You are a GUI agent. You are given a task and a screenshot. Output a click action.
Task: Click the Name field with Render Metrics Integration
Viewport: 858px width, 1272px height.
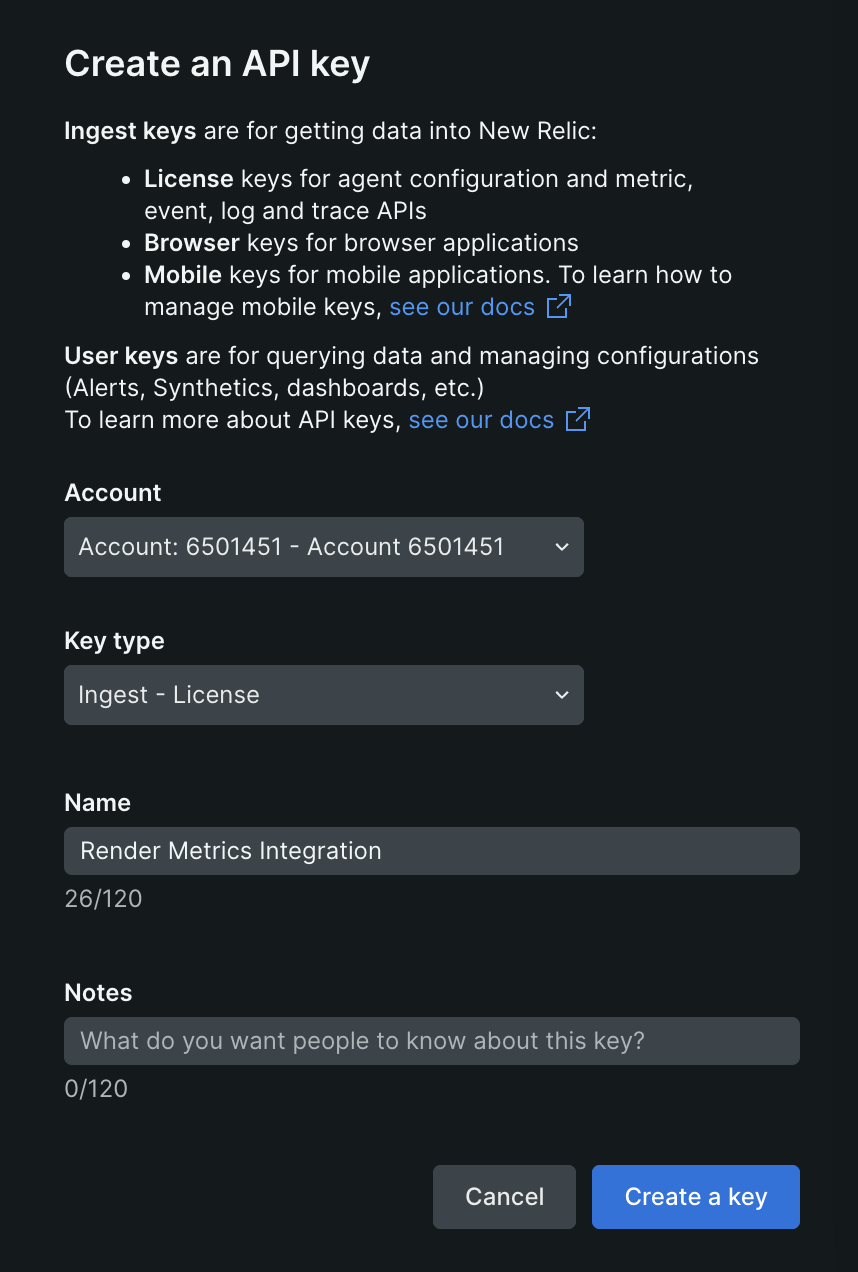click(432, 851)
